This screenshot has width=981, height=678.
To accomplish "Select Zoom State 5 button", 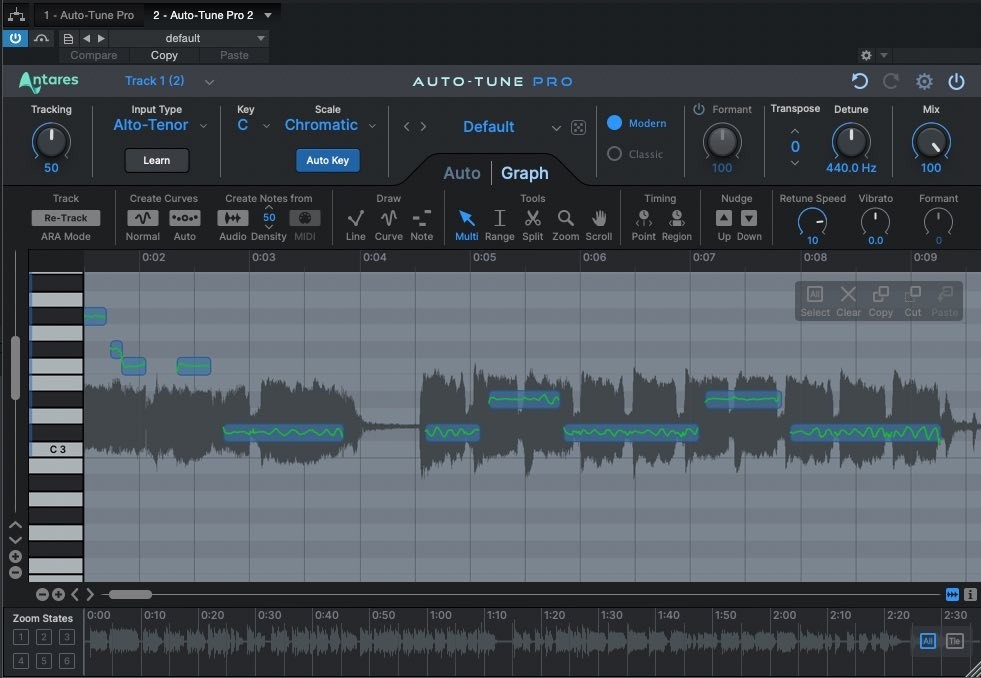I will 44,660.
